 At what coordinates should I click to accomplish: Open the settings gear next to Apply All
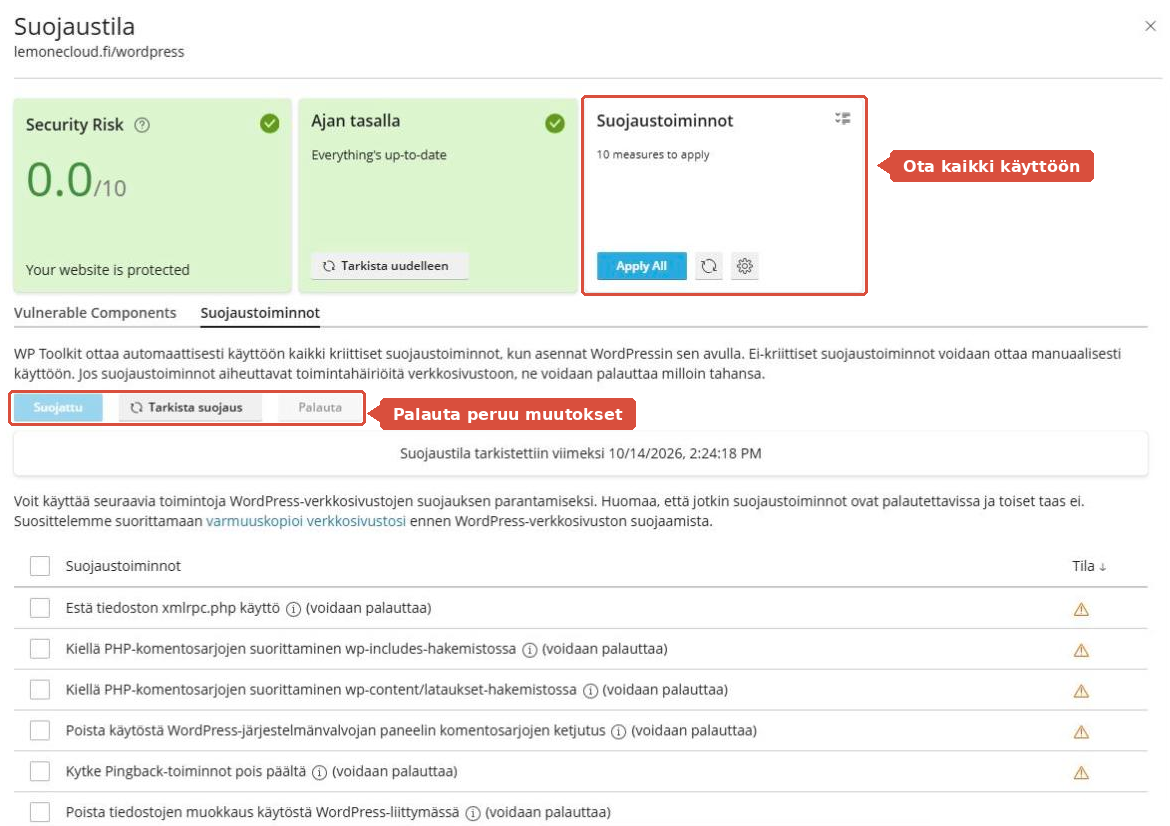click(745, 266)
